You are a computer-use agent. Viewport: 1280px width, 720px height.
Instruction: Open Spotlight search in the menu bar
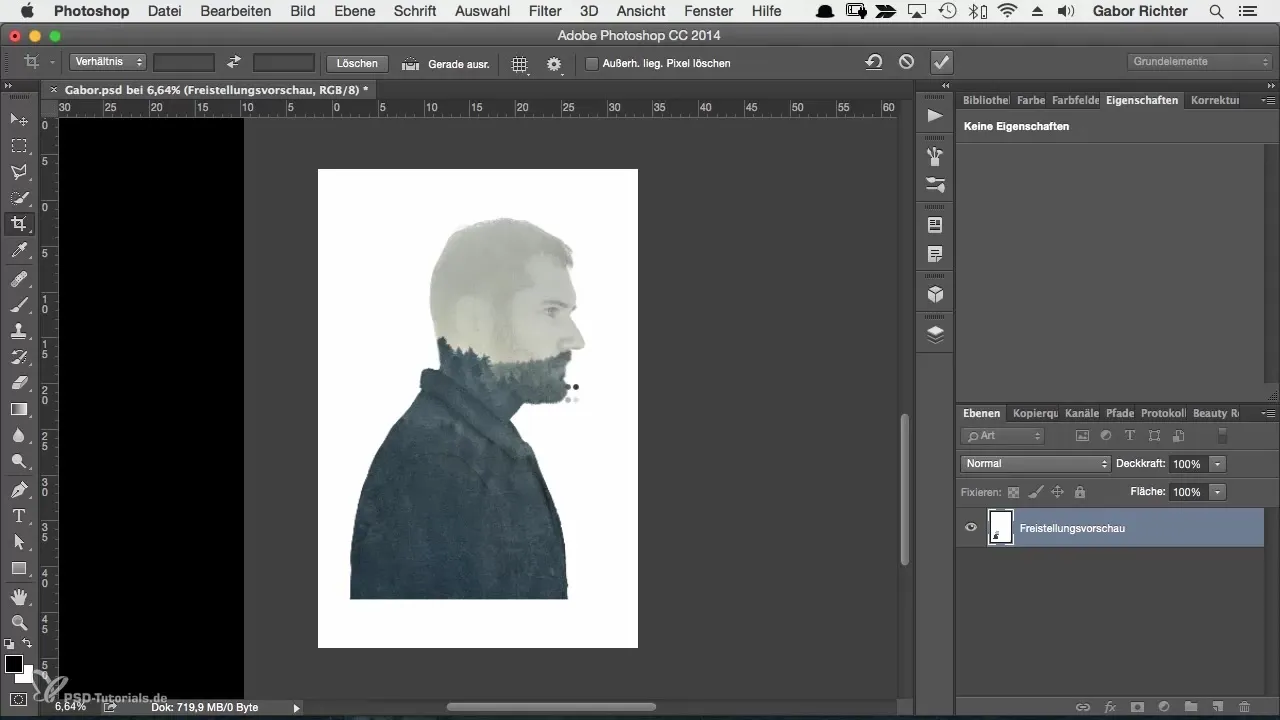(1216, 11)
